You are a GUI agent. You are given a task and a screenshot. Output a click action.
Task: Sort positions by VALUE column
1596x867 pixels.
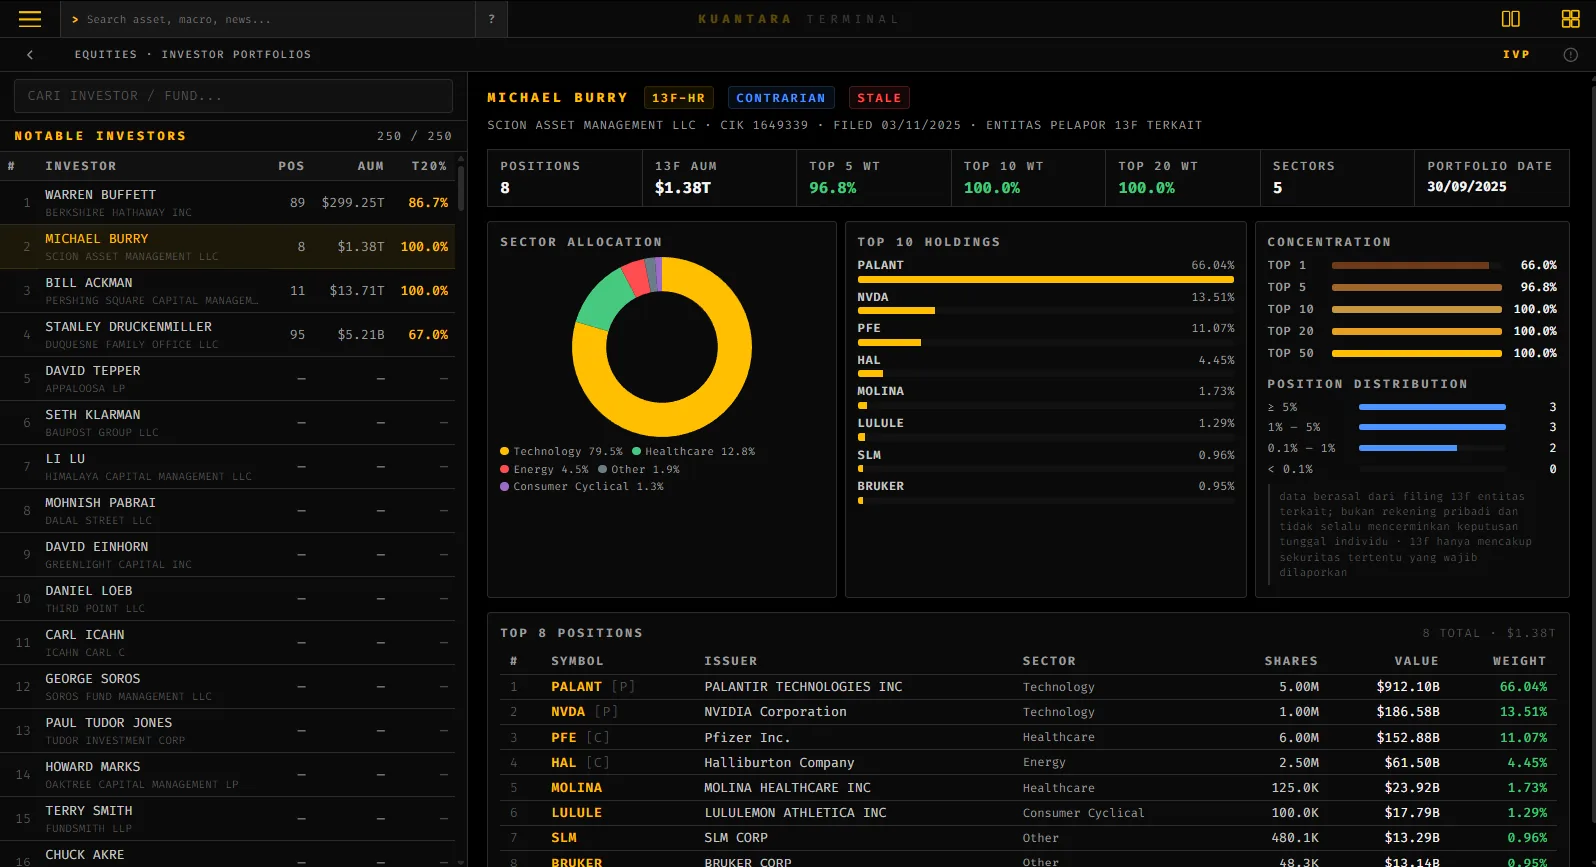[x=1417, y=661]
